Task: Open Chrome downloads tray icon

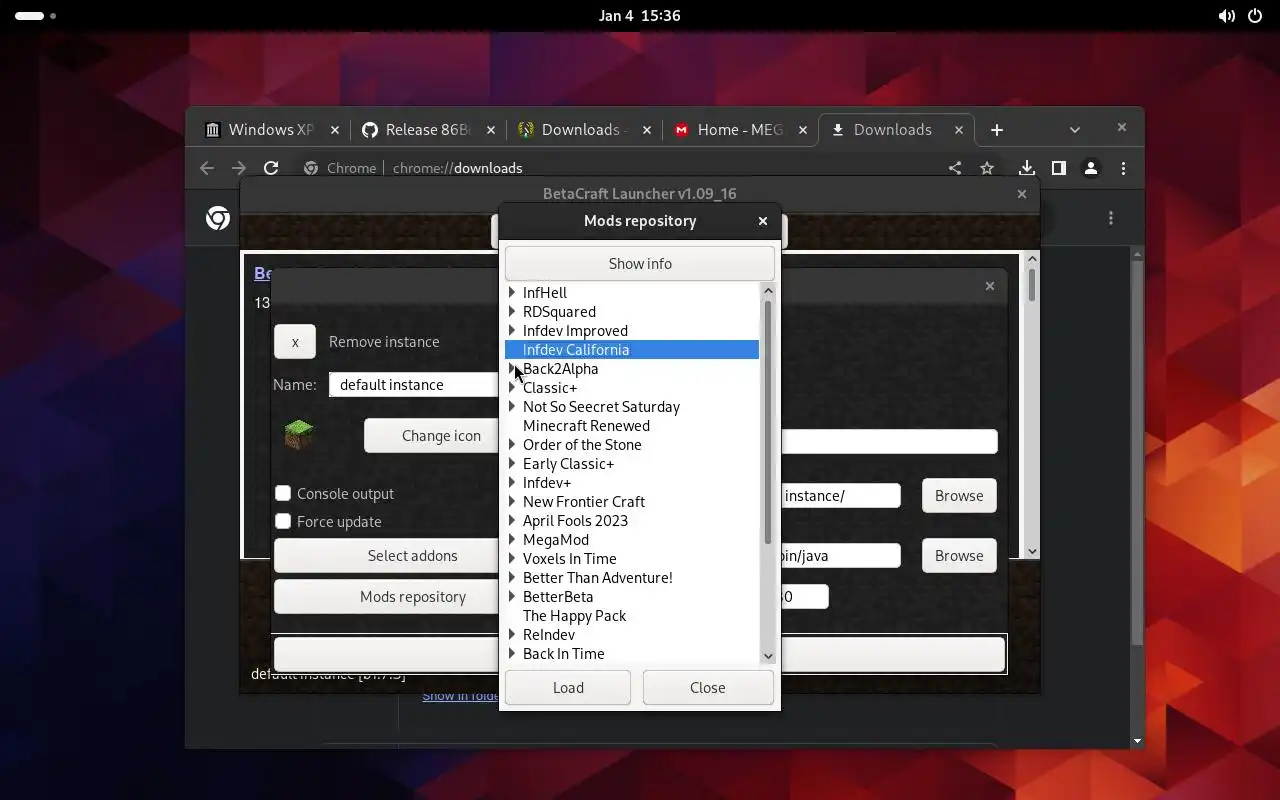Action: click(x=1026, y=168)
